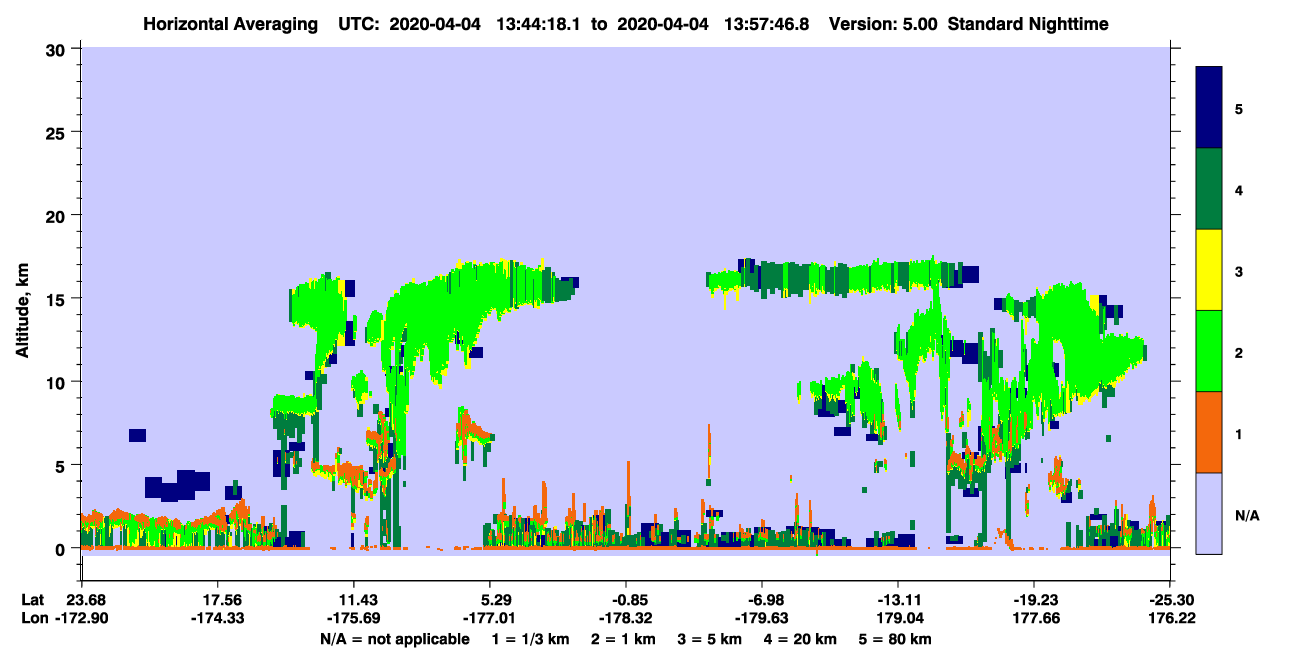Click the y-axis tick label 20
Image resolution: width=1300 pixels, height=667 pixels.
(57, 216)
